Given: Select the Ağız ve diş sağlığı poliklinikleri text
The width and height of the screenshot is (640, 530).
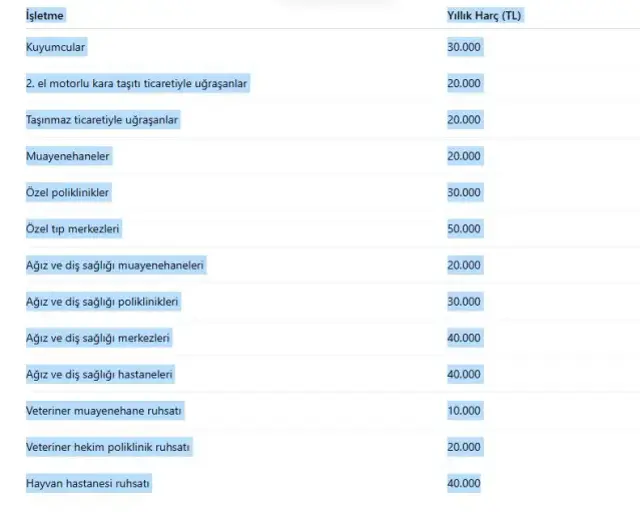Looking at the screenshot, I should (103, 301).
